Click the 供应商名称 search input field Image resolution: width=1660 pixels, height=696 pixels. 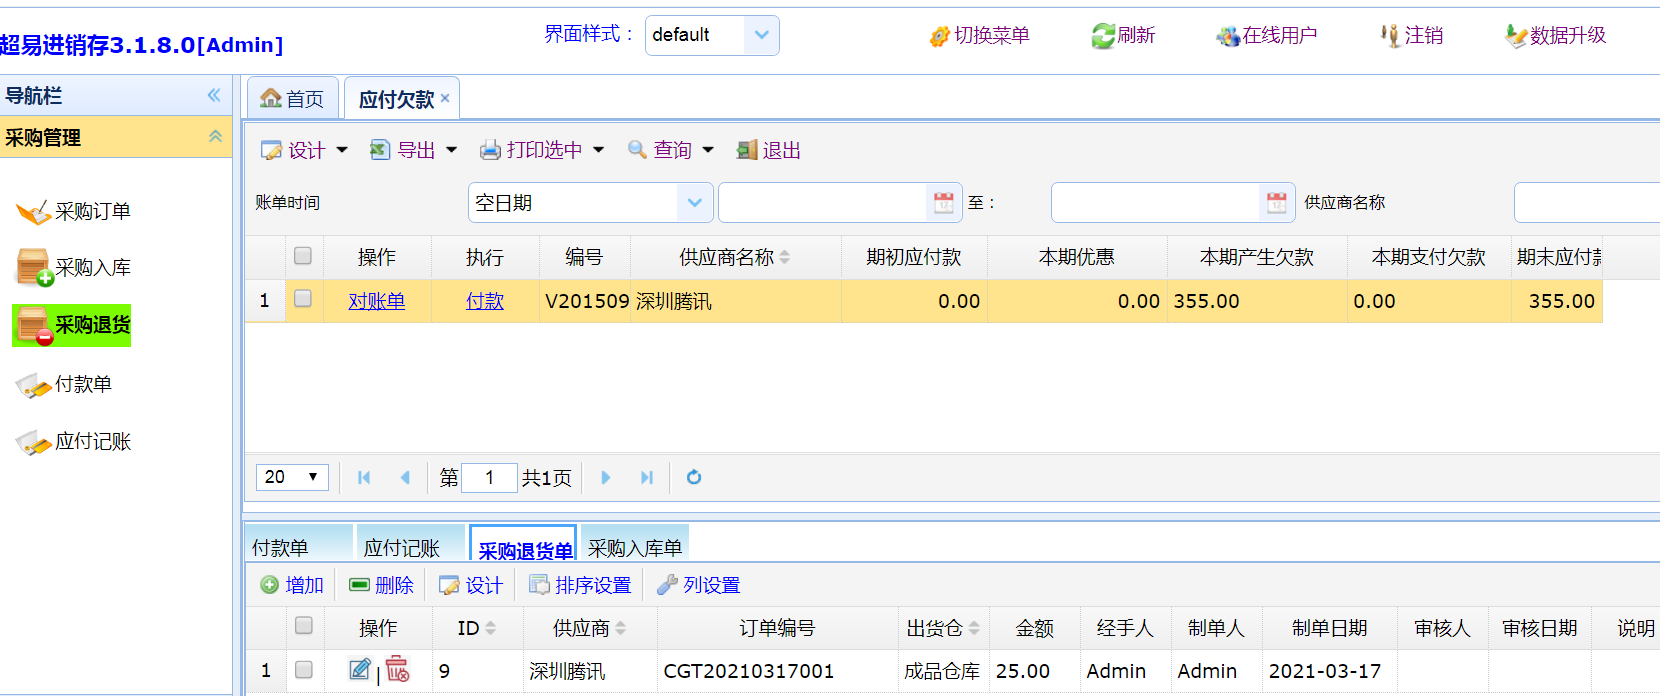tap(1585, 203)
